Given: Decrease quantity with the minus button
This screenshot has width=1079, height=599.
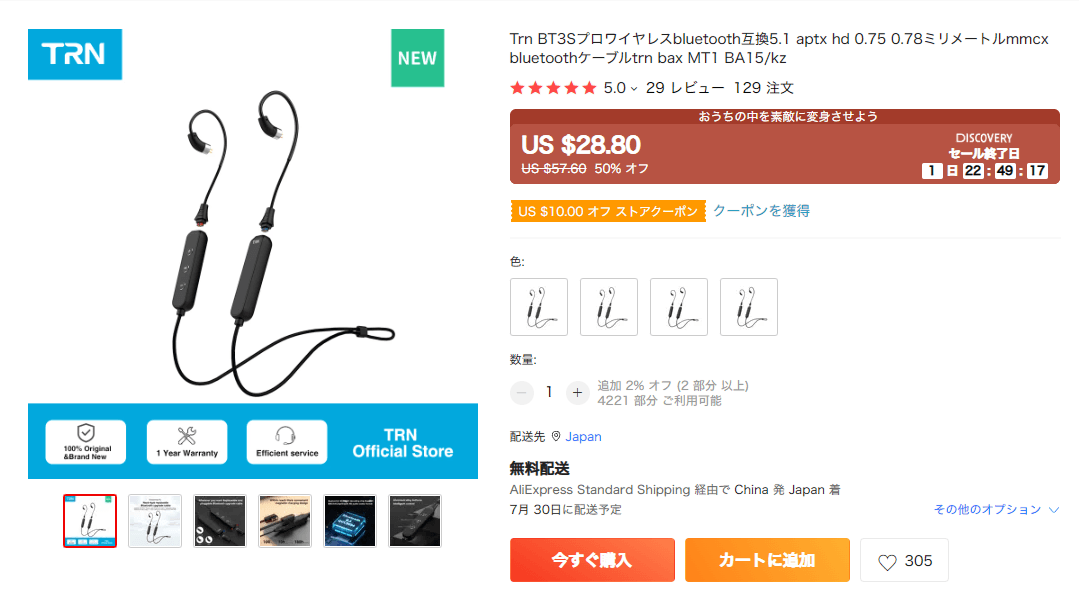Looking at the screenshot, I should pyautogui.click(x=522, y=392).
